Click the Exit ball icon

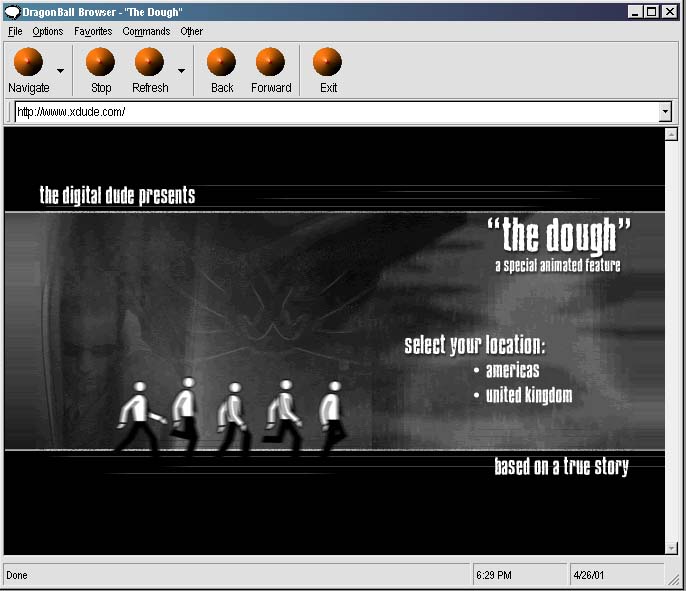[327, 63]
